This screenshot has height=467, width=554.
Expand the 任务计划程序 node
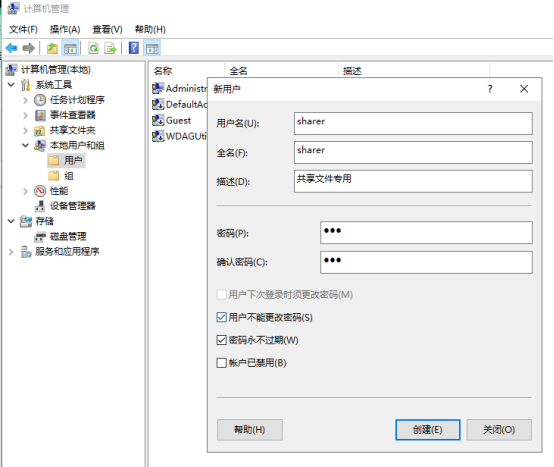[x=25, y=100]
